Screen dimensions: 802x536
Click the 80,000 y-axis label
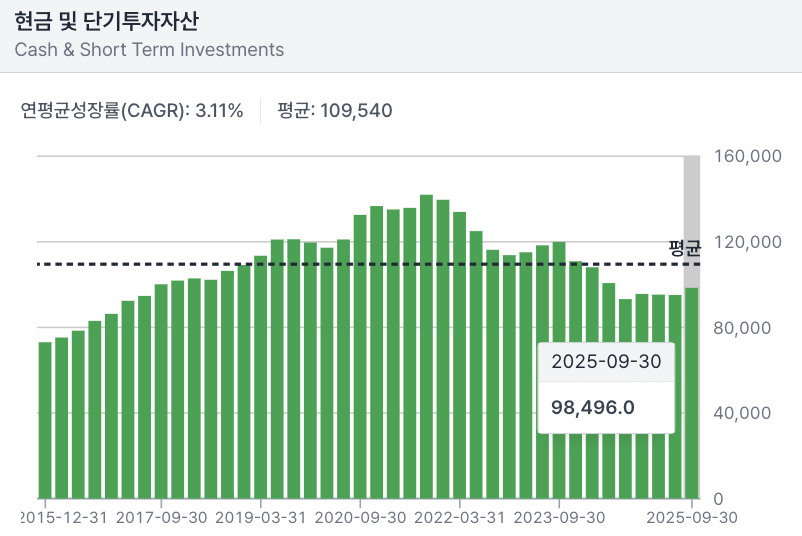pyautogui.click(x=746, y=328)
